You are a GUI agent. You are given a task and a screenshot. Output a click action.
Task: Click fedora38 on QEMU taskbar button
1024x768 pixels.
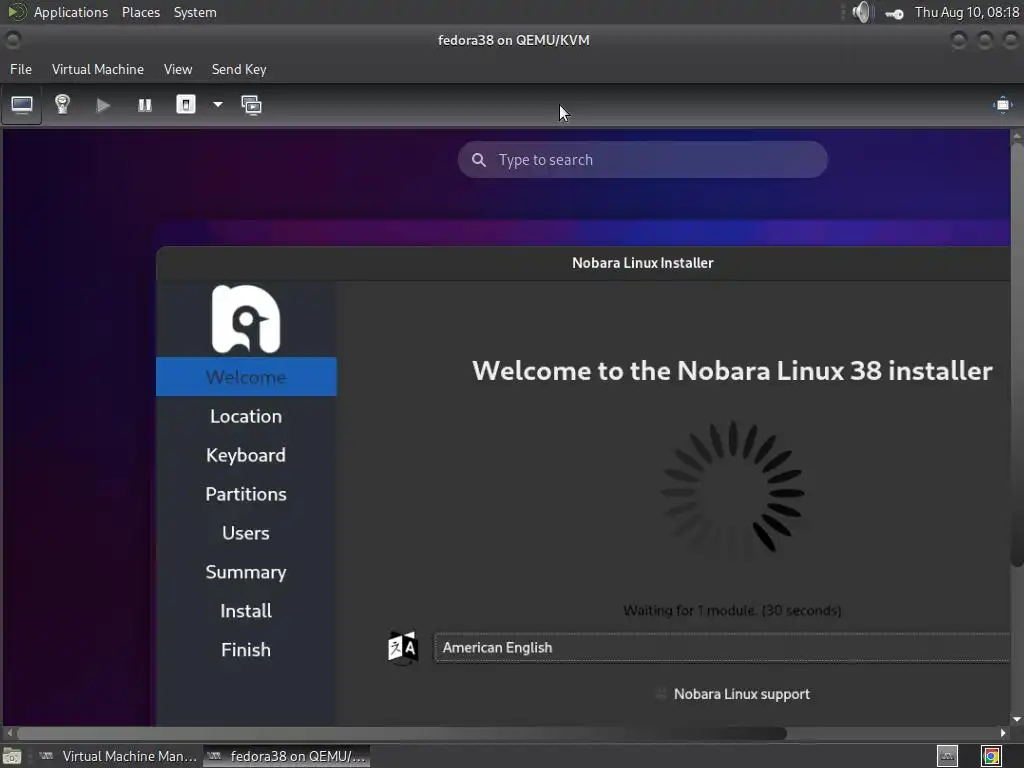coord(287,756)
